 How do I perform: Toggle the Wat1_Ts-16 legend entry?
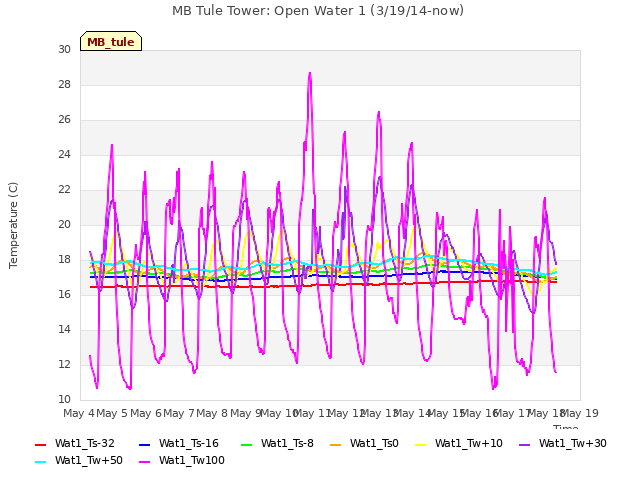point(179,444)
